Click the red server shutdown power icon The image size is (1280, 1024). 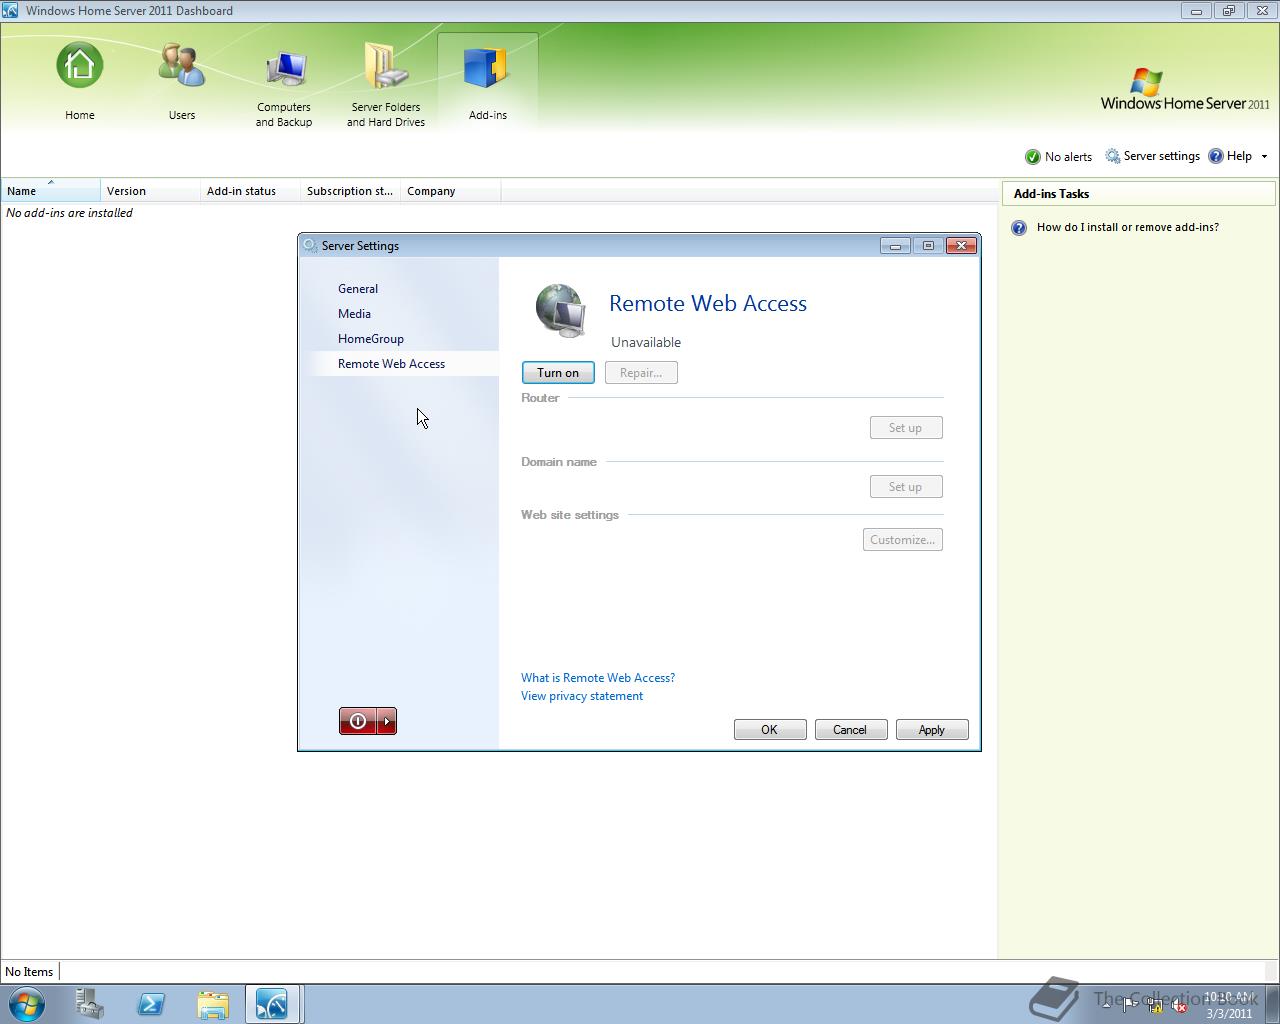point(358,721)
